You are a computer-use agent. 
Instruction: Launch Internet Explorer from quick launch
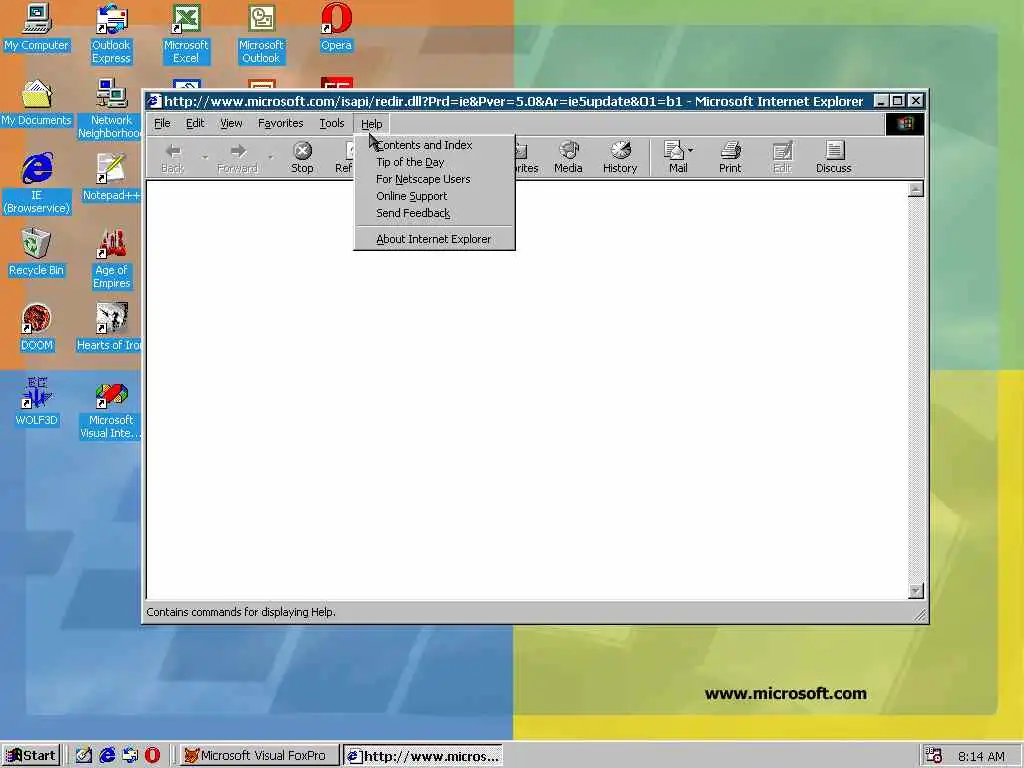(x=106, y=756)
